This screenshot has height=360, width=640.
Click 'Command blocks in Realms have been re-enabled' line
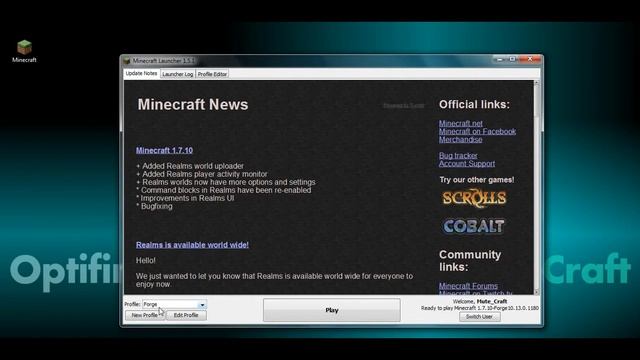(x=226, y=190)
